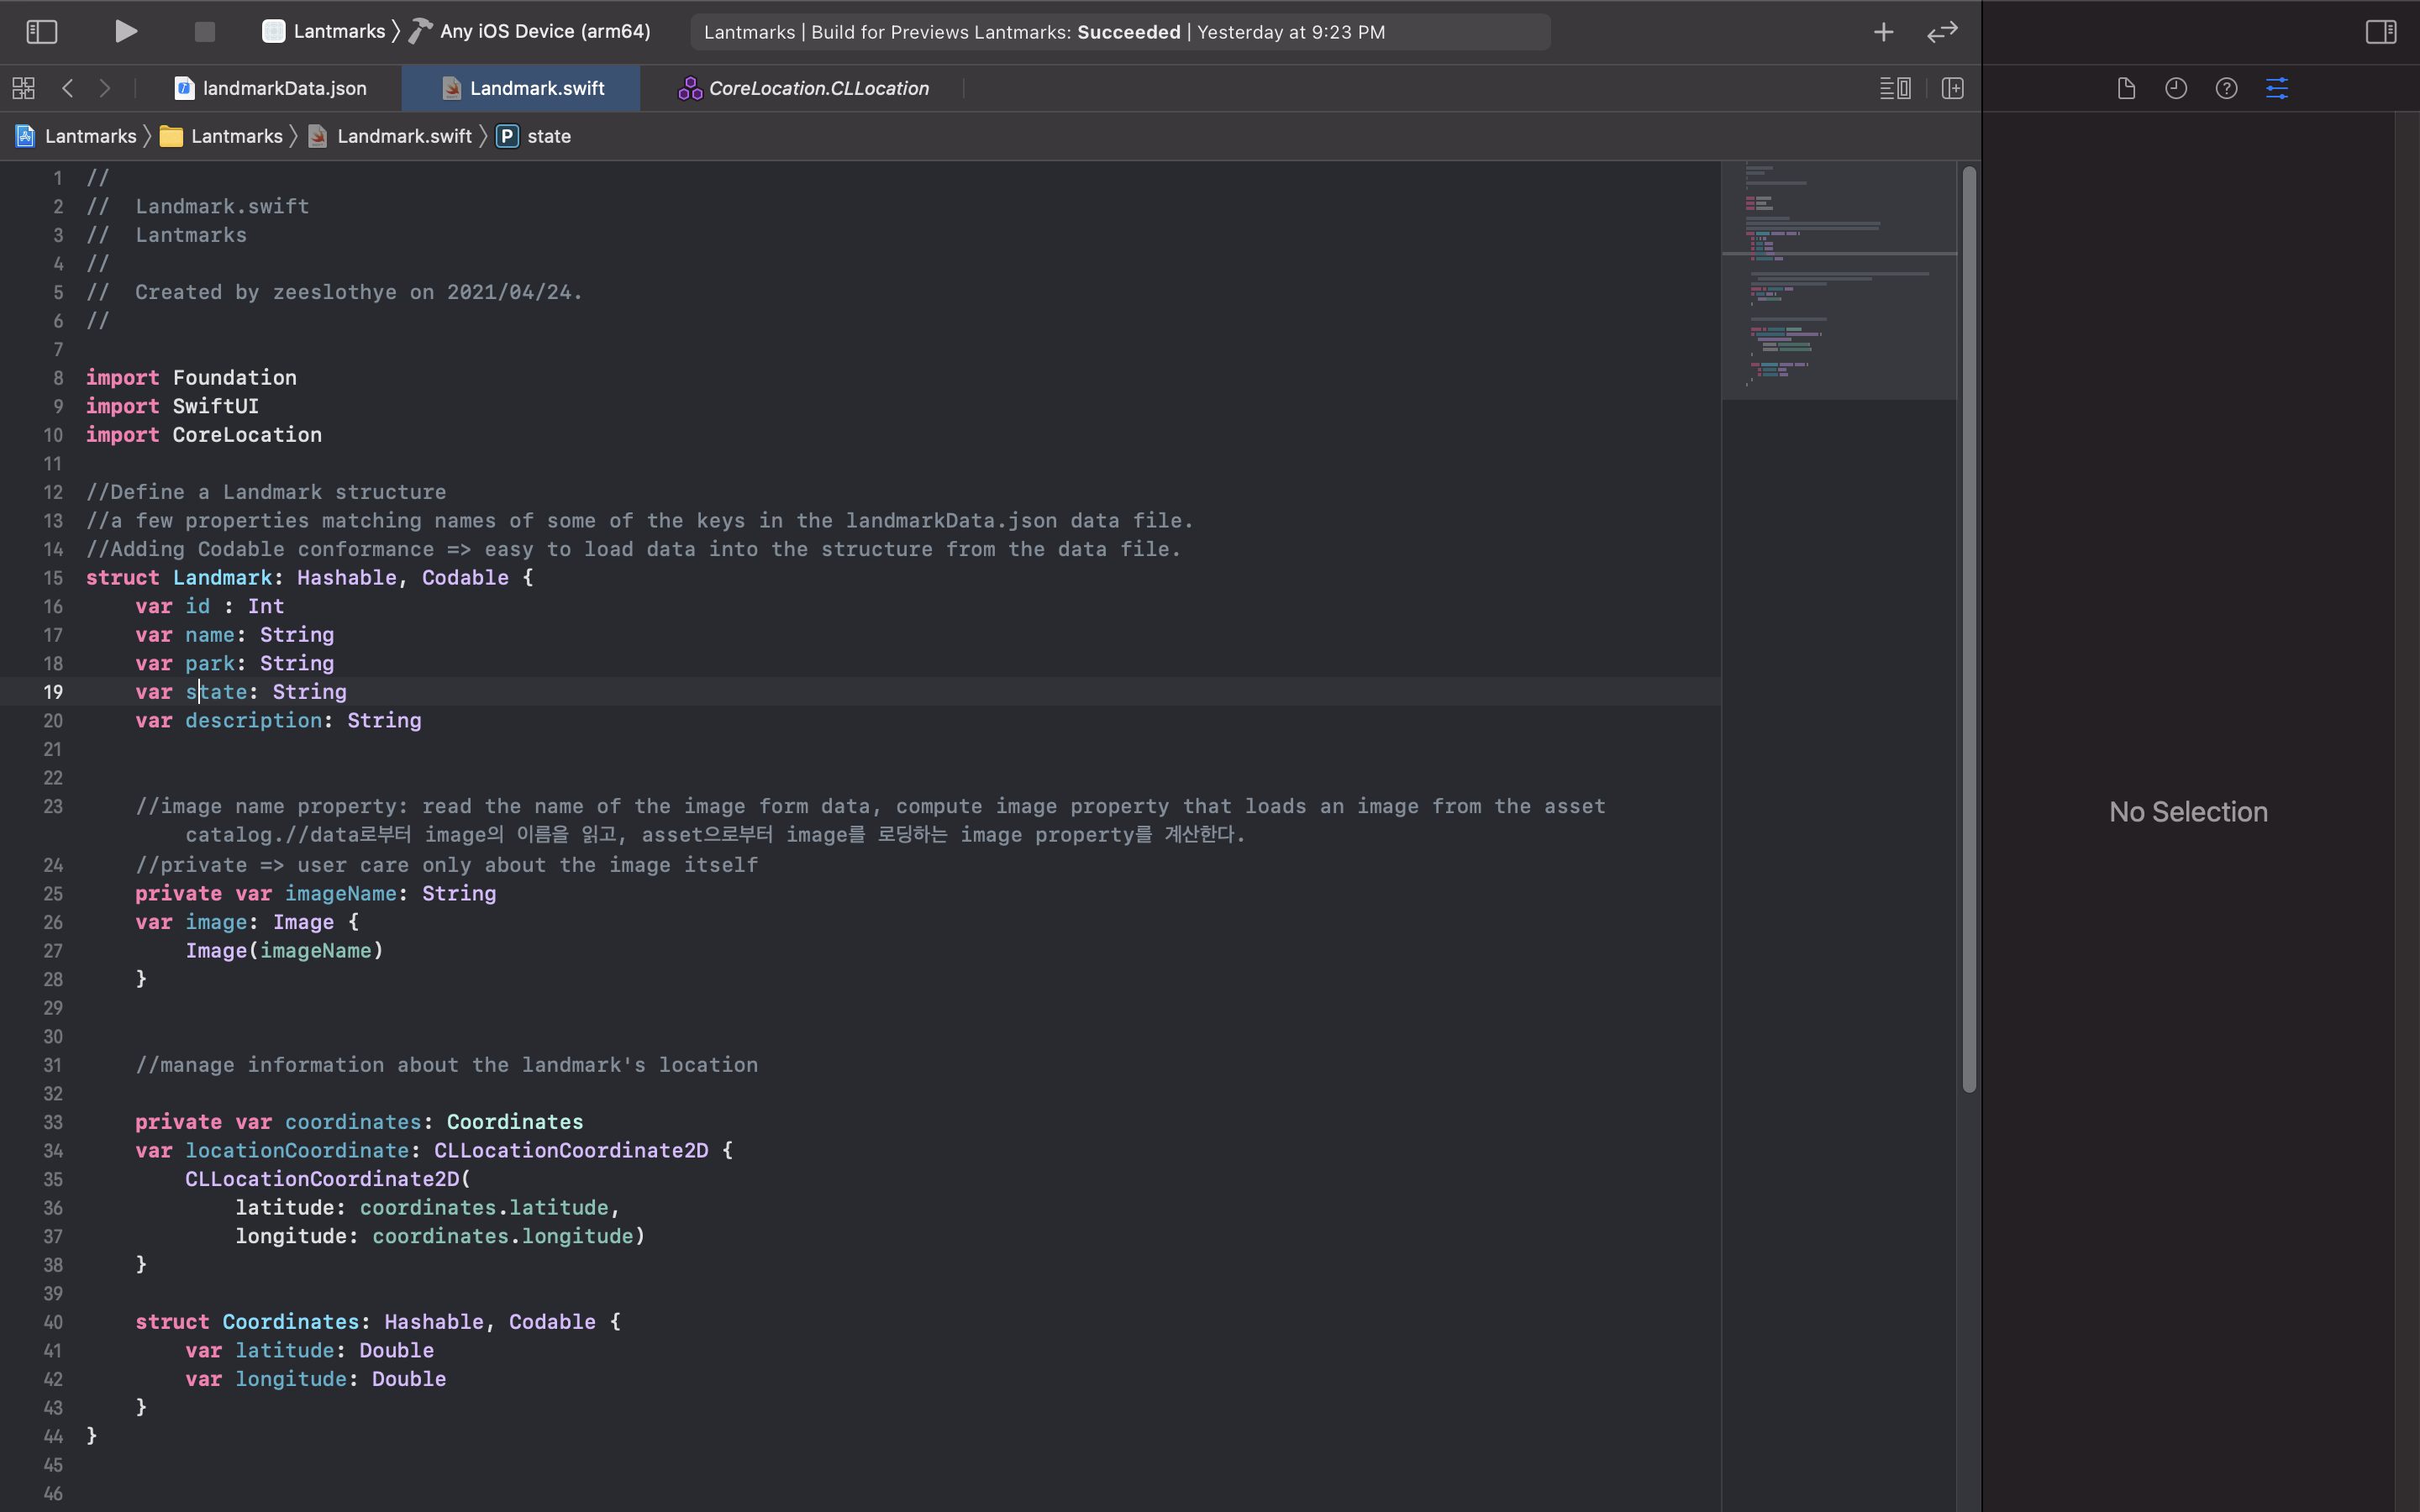Go forward in editor history
This screenshot has height=1512, width=2420.
pos(104,88)
